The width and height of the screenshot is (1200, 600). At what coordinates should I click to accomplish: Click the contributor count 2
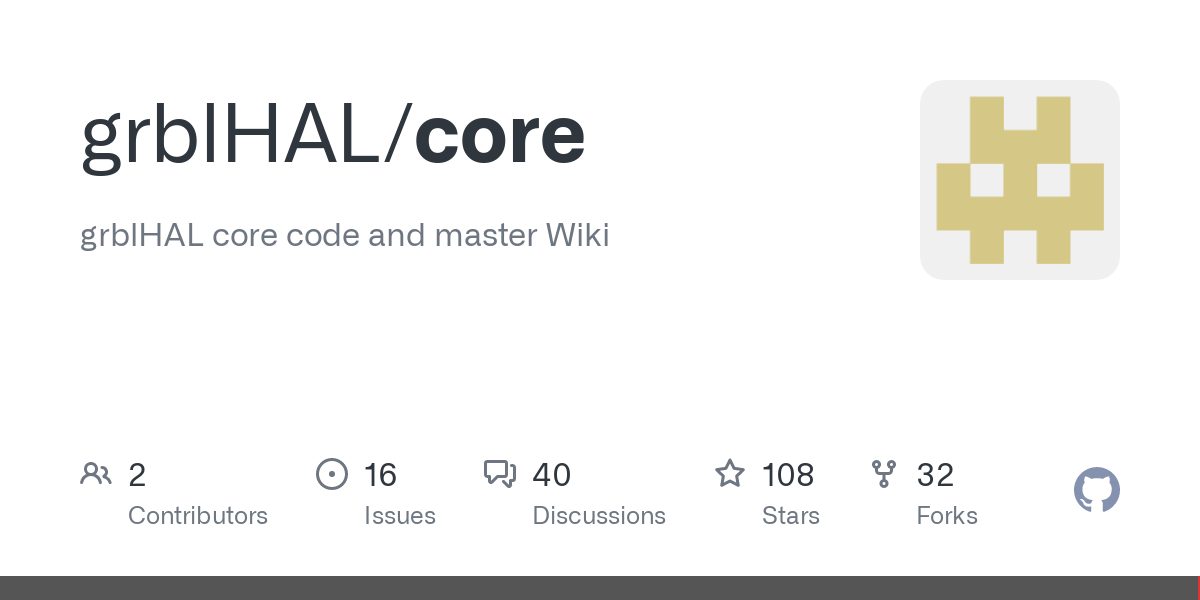click(x=137, y=474)
